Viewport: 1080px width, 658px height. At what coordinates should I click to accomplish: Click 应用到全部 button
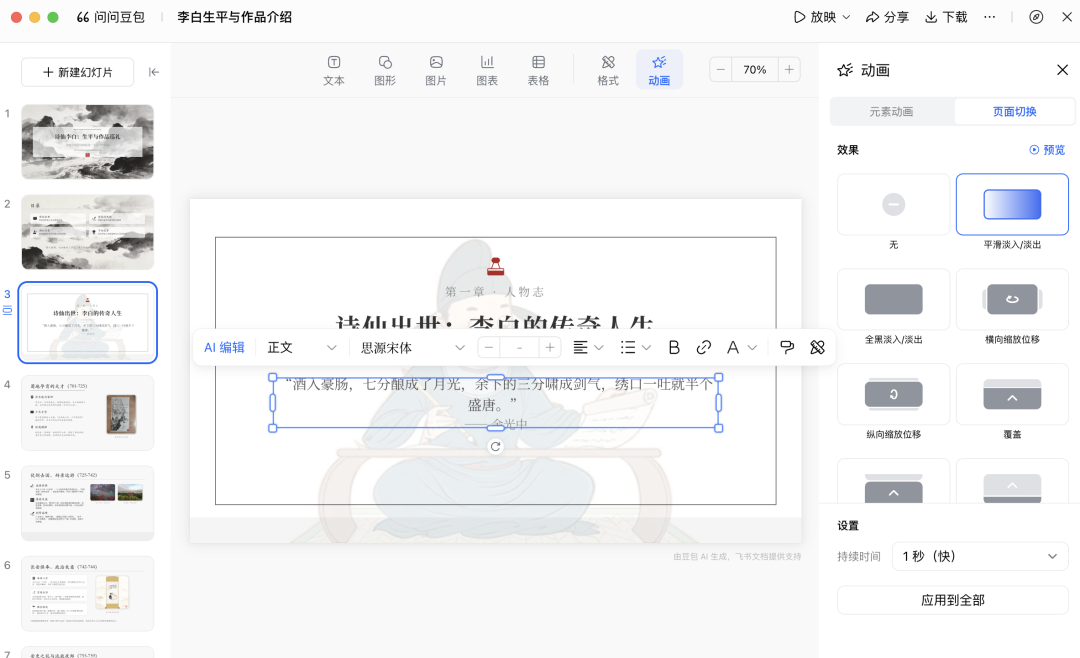(952, 600)
